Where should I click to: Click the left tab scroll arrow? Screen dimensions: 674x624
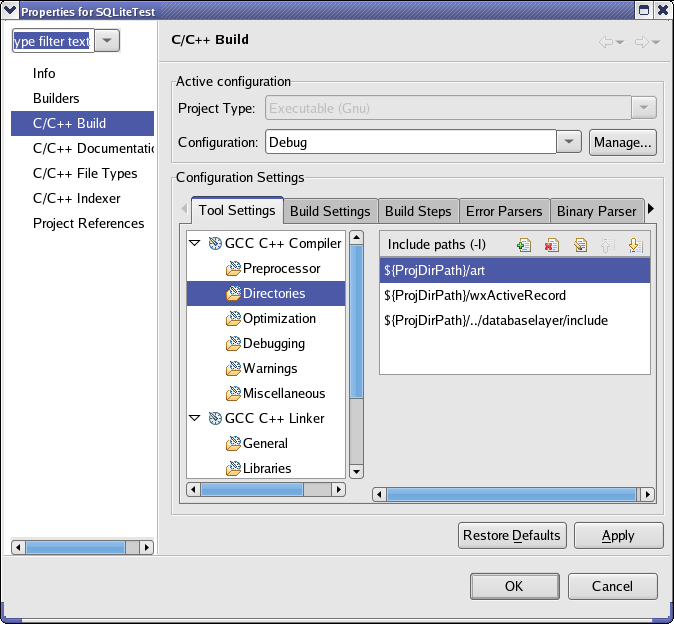(x=184, y=209)
